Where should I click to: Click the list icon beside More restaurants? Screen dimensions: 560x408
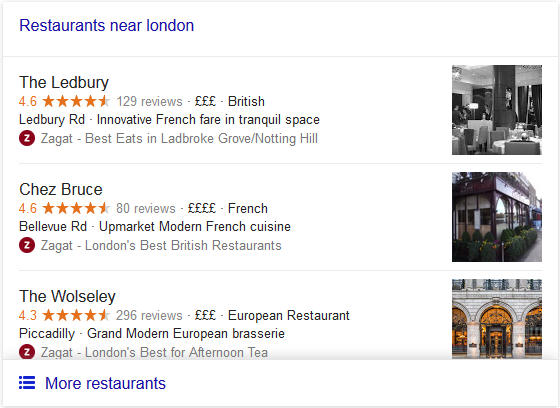[x=27, y=383]
